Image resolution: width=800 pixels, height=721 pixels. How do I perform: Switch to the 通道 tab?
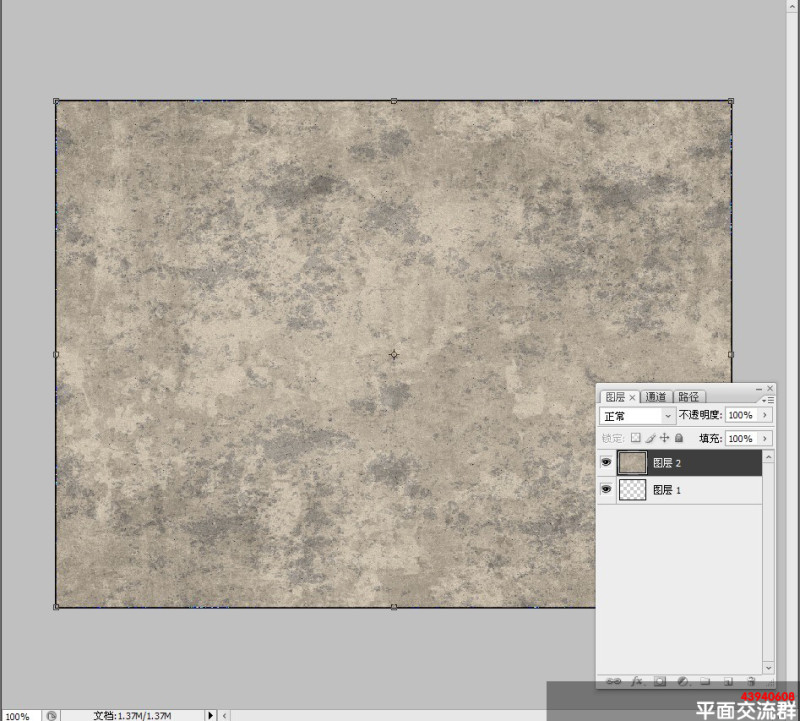(x=656, y=396)
